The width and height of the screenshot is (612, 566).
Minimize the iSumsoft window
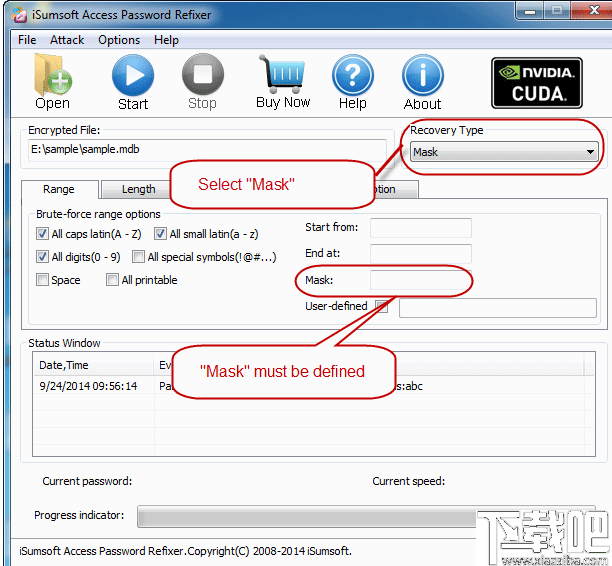click(x=529, y=11)
